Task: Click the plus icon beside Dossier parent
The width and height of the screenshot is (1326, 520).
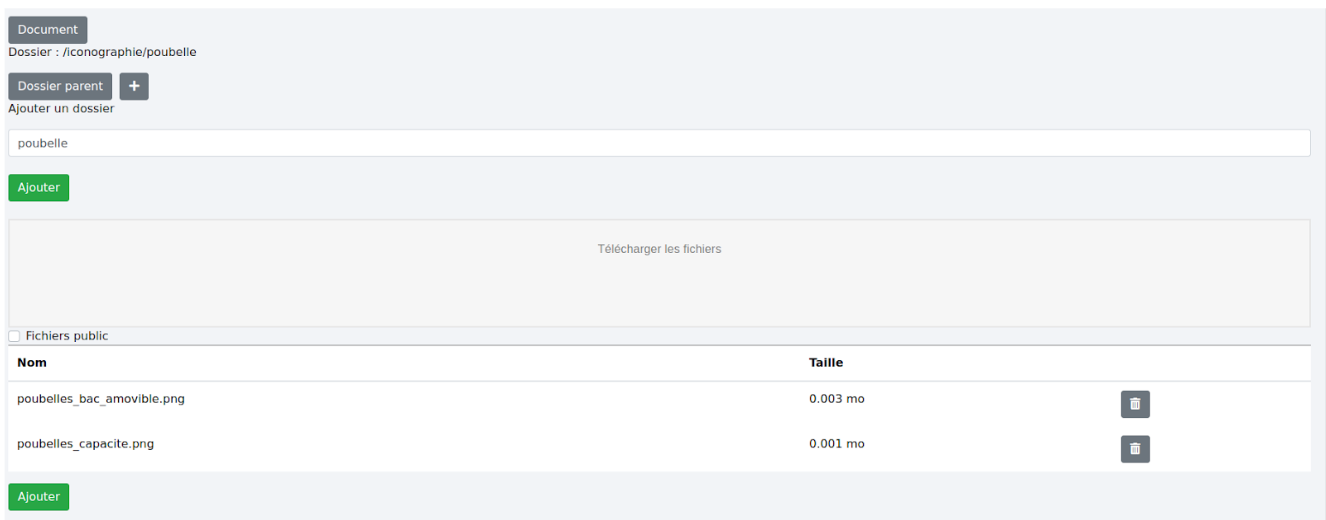Action: tap(134, 86)
